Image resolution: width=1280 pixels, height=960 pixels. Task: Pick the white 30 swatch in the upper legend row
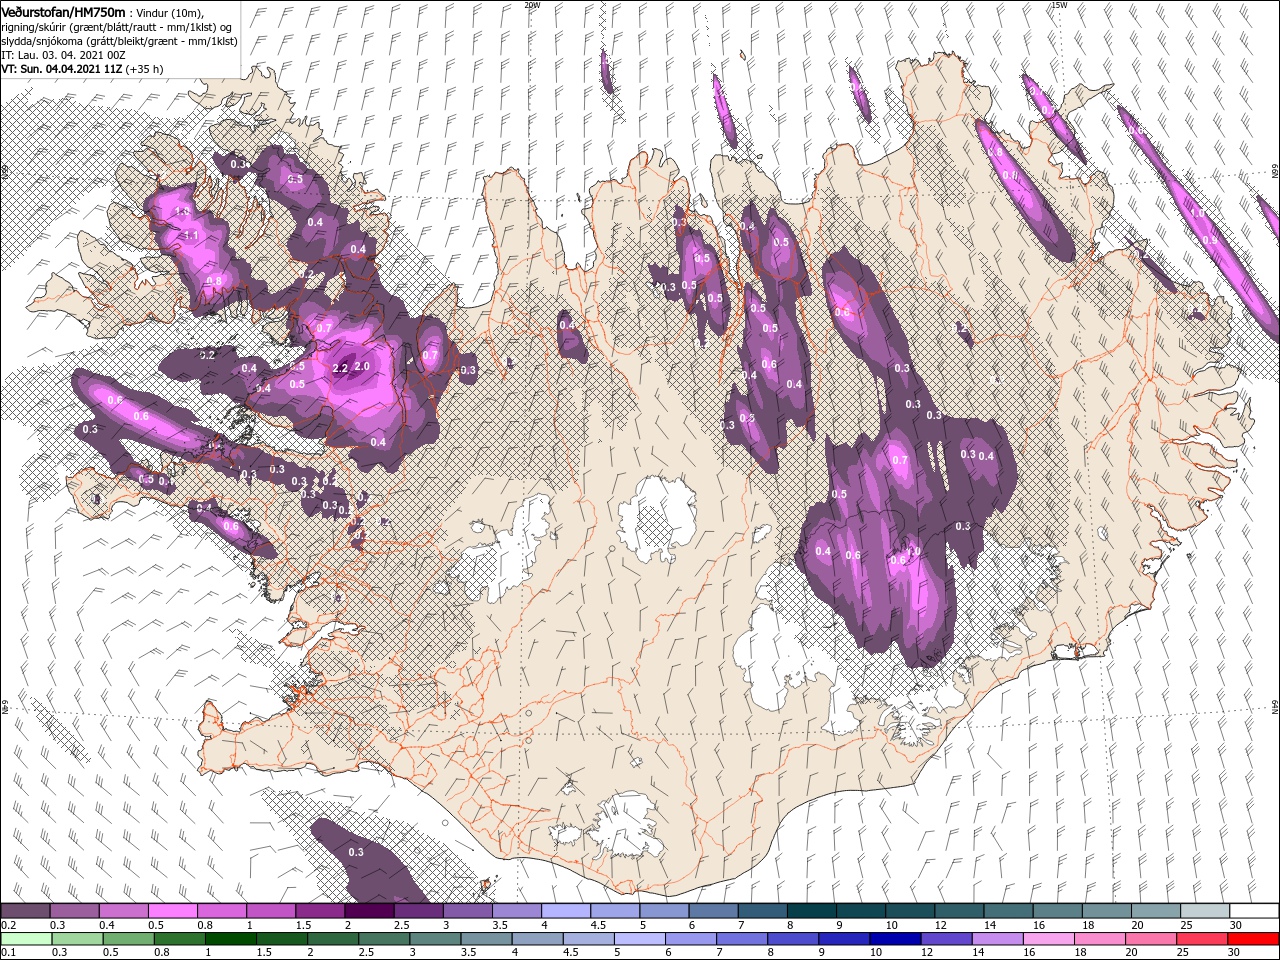[1254, 911]
